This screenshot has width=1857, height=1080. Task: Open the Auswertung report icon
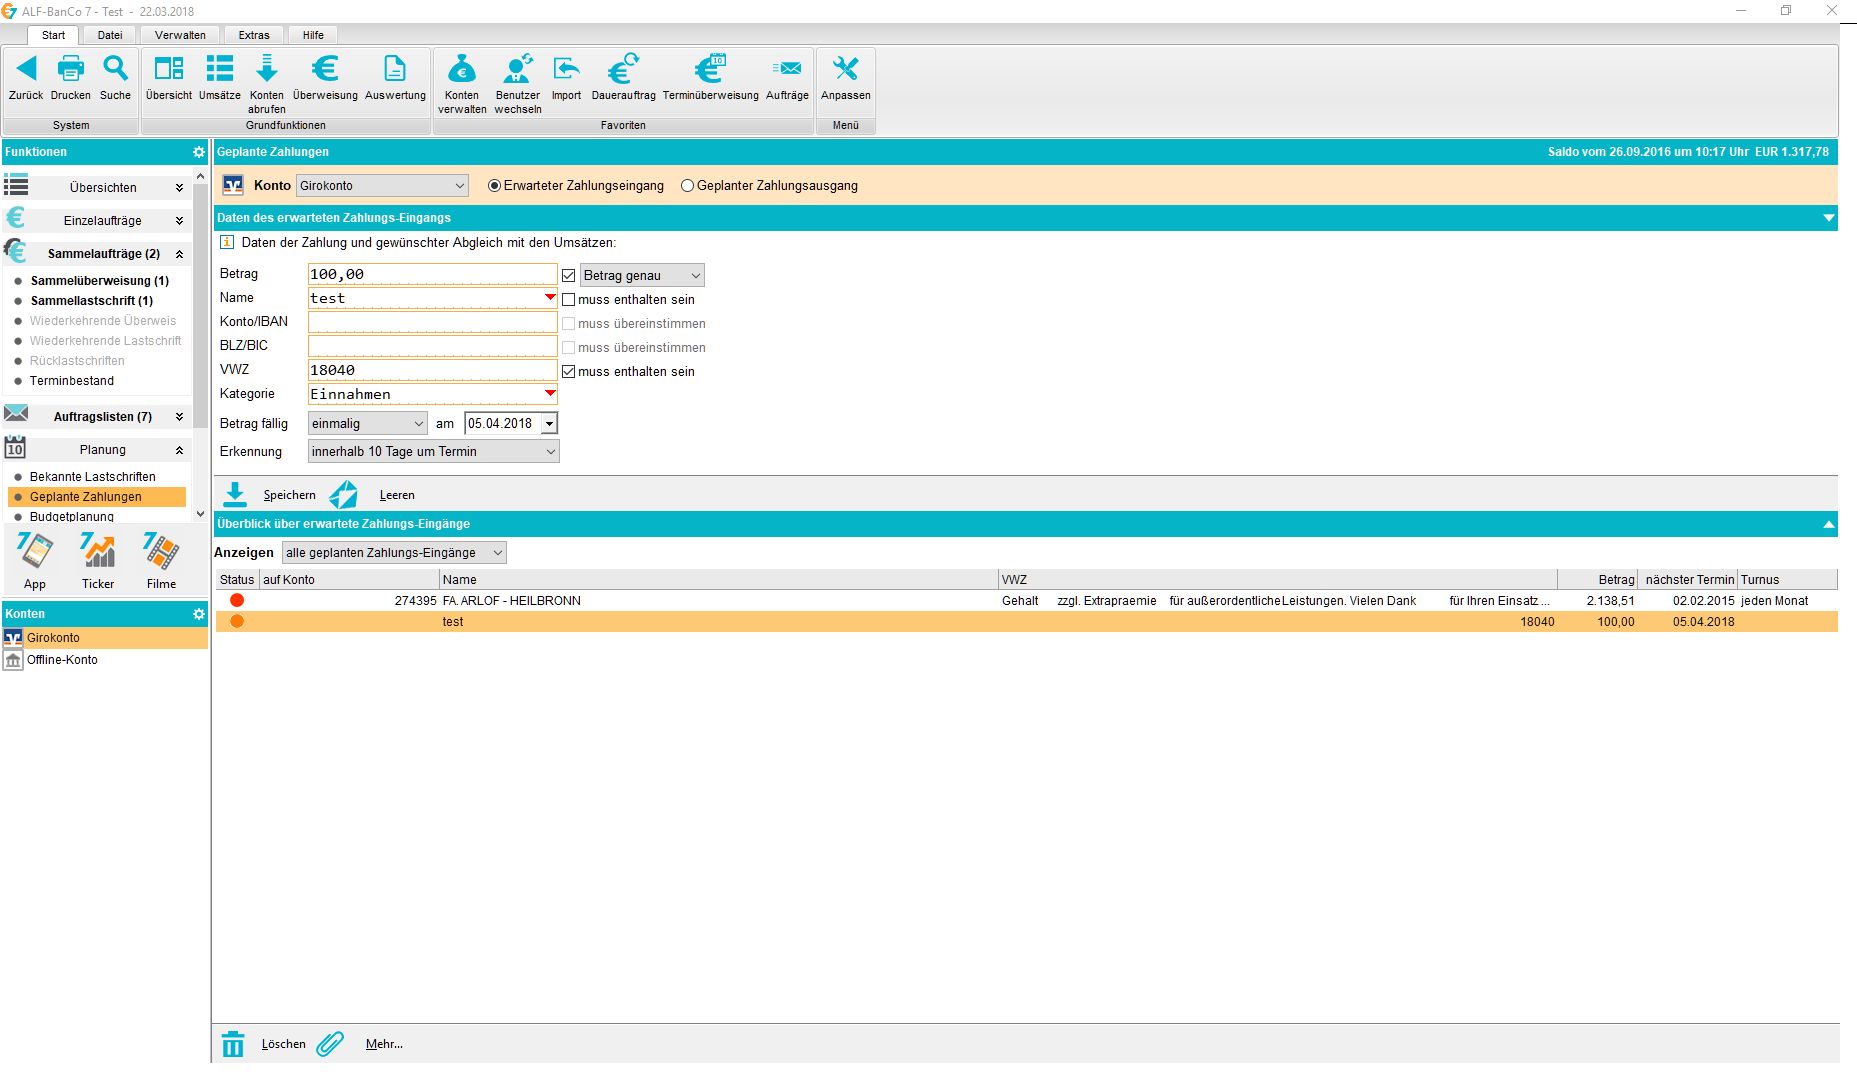click(x=395, y=69)
